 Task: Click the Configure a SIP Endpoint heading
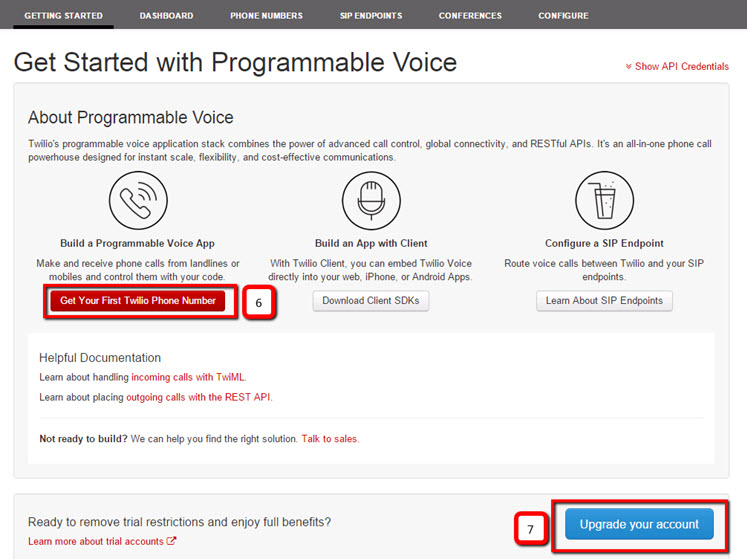(604, 243)
